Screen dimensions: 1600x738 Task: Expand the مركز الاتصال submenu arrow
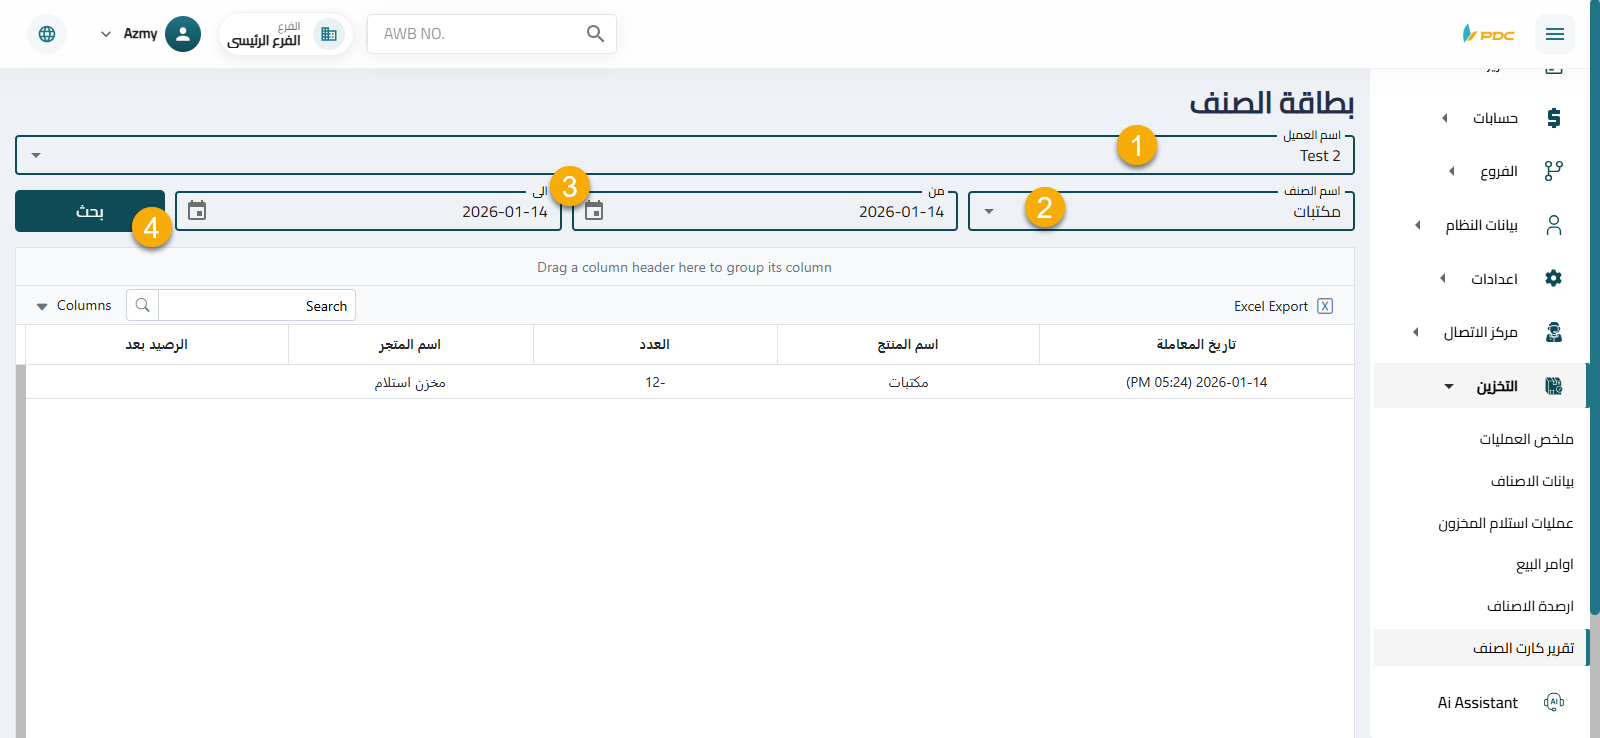[x=1415, y=332]
